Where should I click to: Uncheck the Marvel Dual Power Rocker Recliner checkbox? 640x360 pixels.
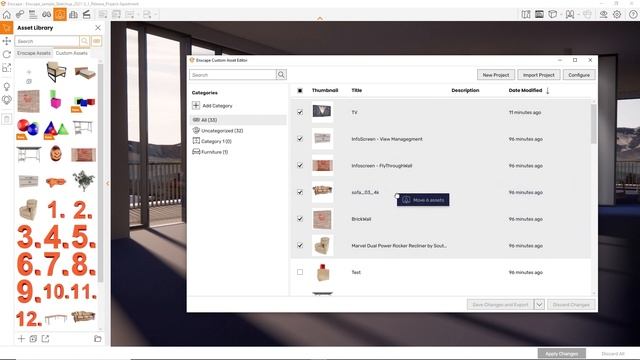300,245
